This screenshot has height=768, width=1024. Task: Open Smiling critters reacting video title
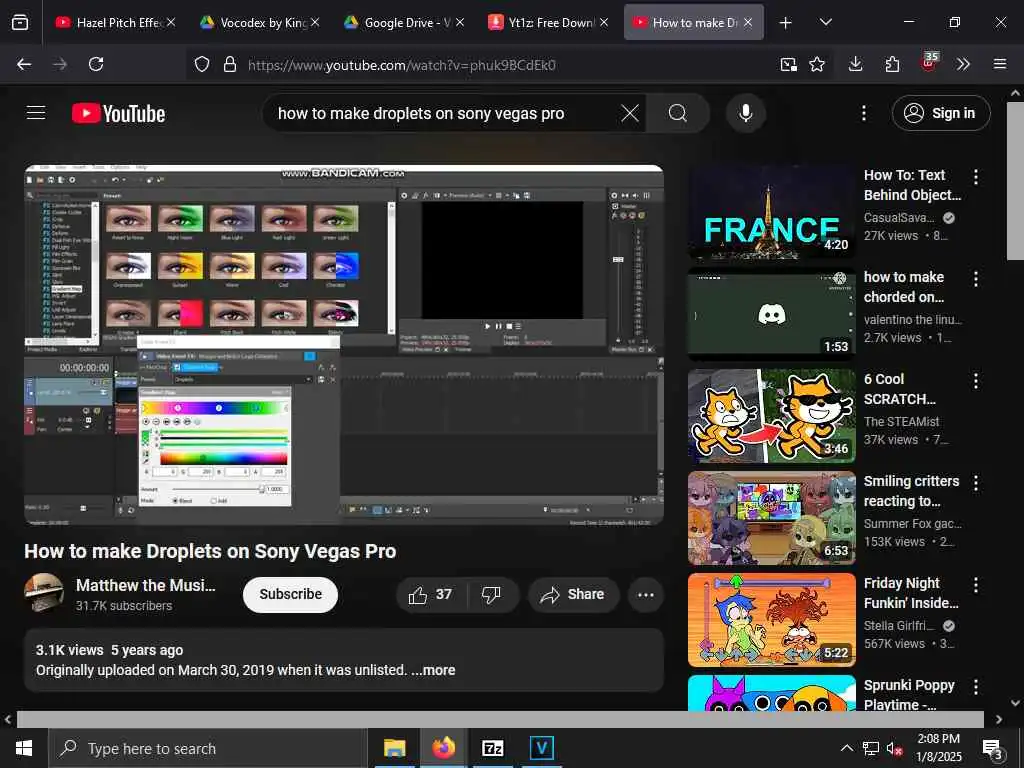911,491
